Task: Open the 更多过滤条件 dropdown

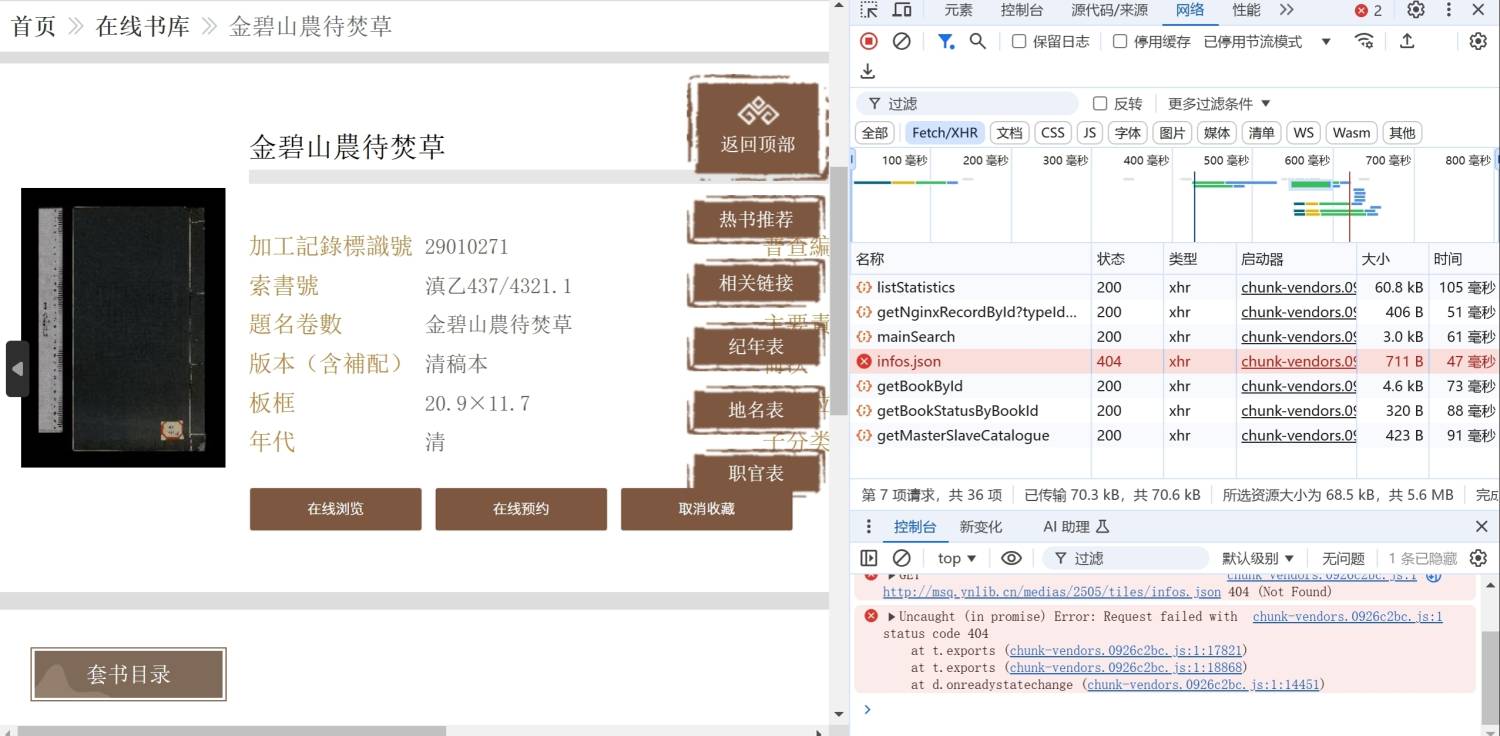Action: (x=1218, y=104)
